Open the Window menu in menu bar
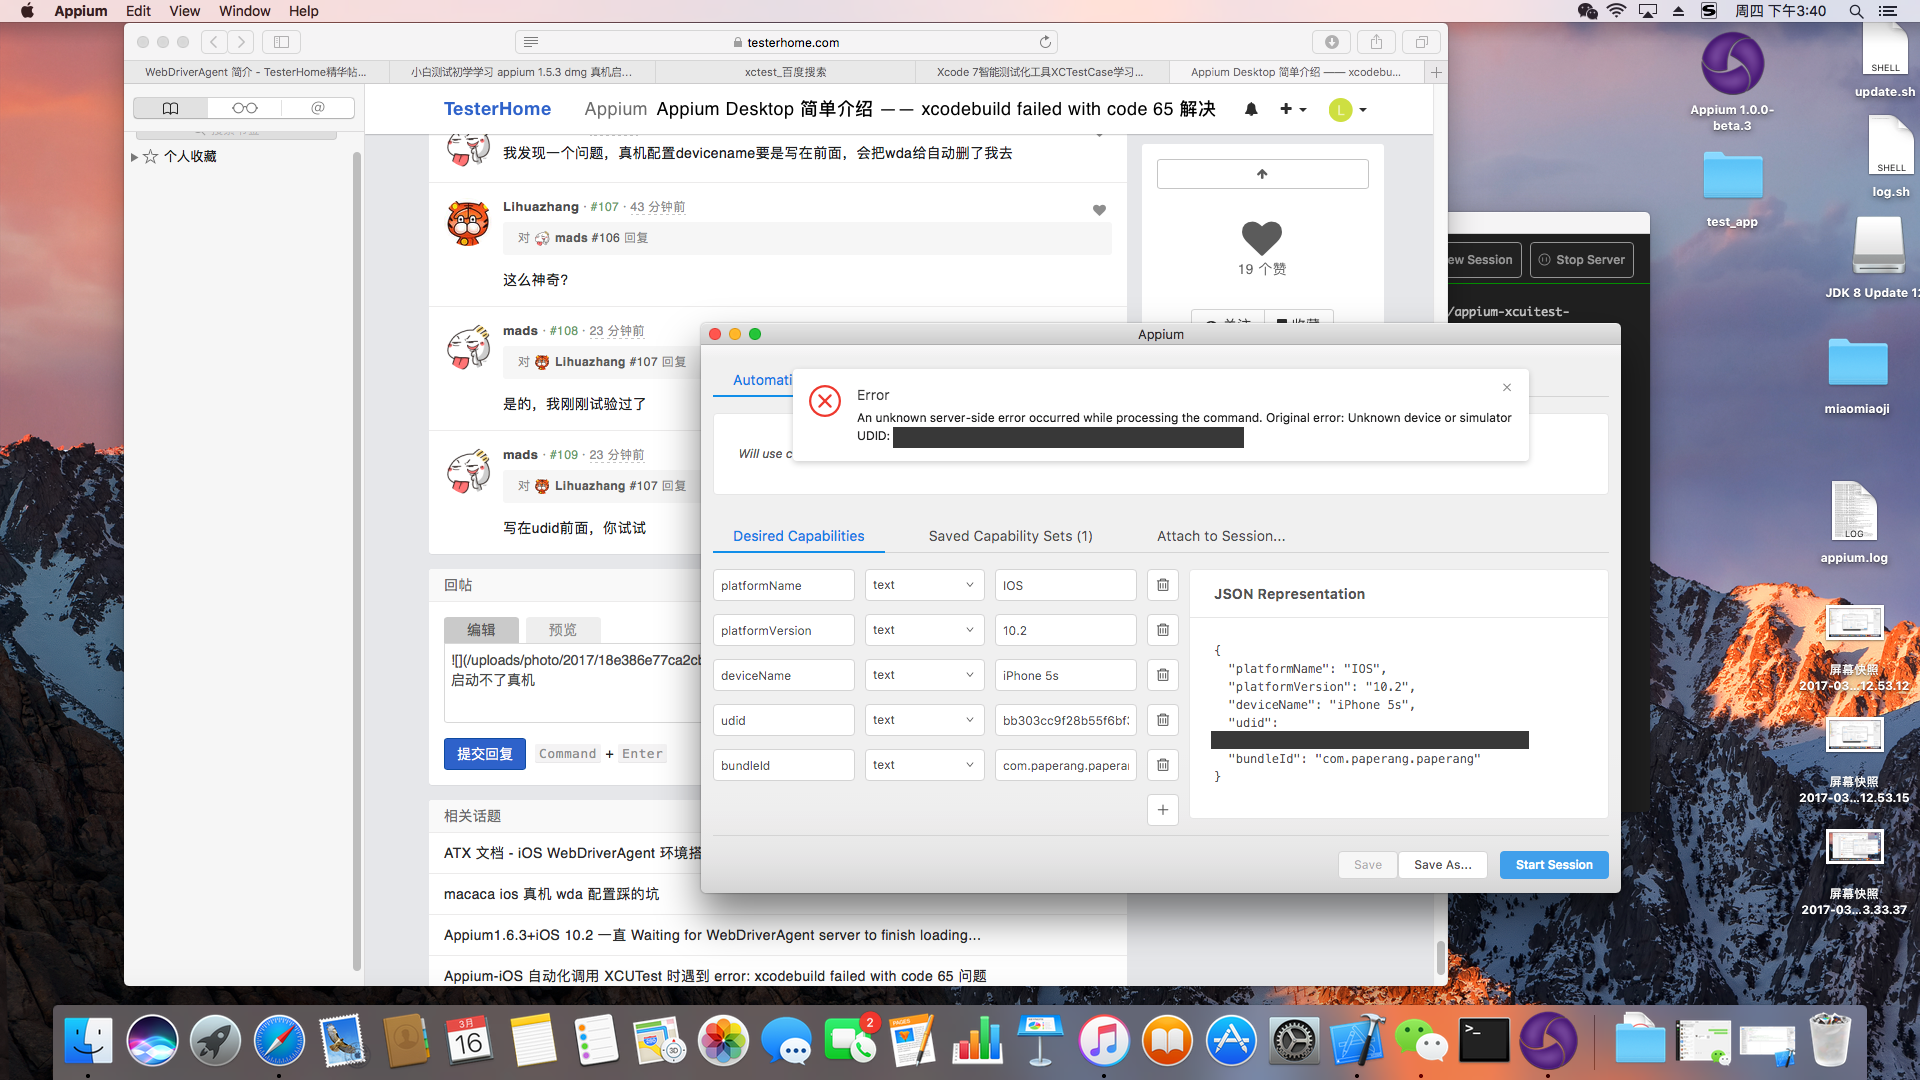This screenshot has width=1920, height=1080. [x=245, y=11]
